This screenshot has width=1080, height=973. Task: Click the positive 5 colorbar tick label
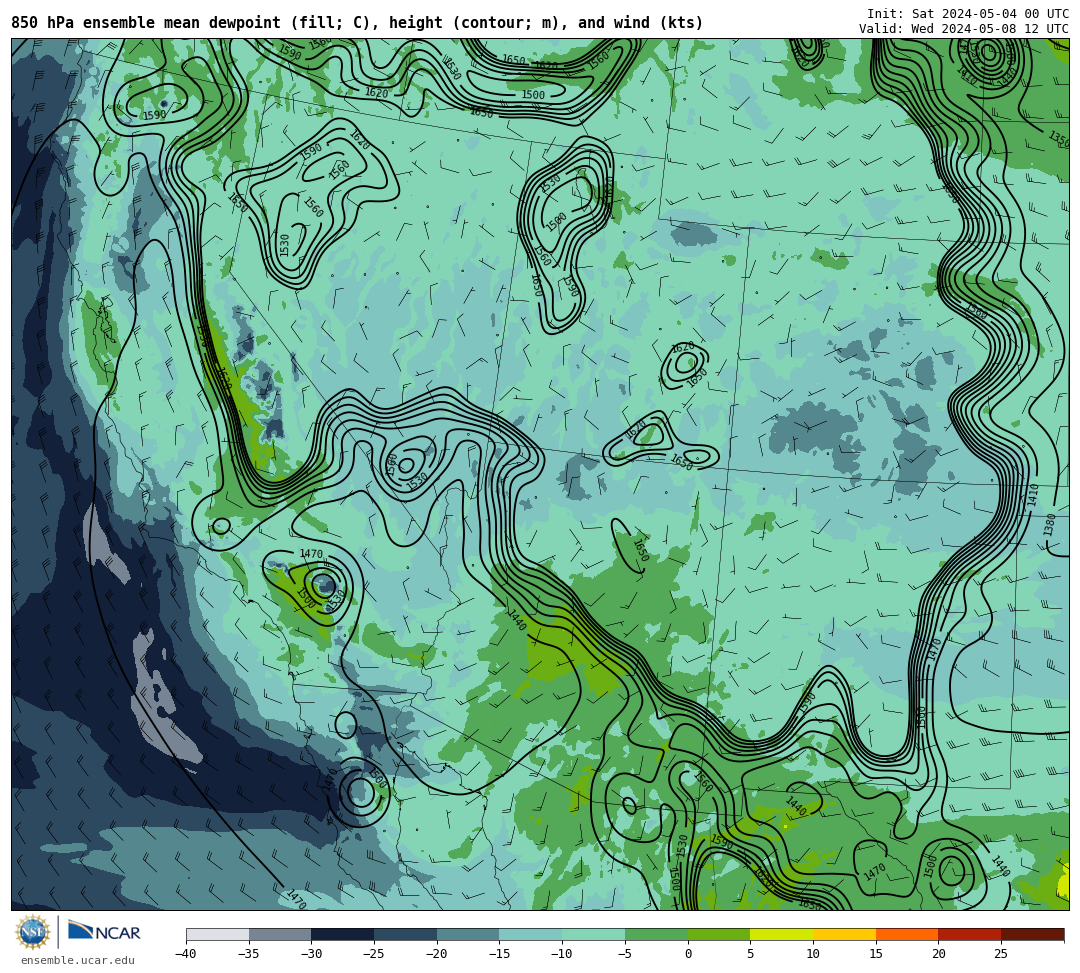[x=750, y=954]
